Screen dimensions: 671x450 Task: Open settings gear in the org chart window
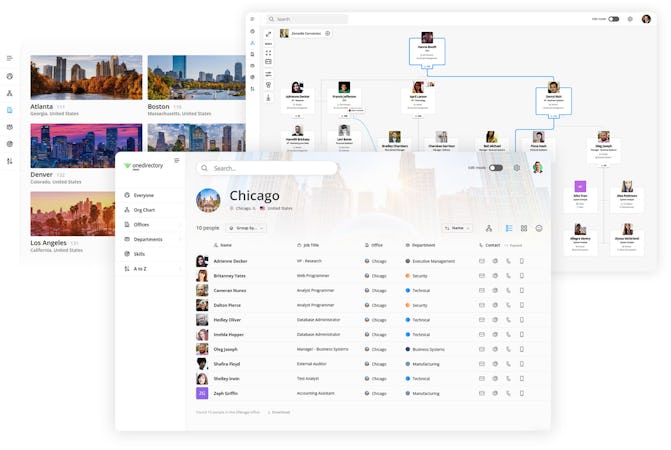(630, 19)
